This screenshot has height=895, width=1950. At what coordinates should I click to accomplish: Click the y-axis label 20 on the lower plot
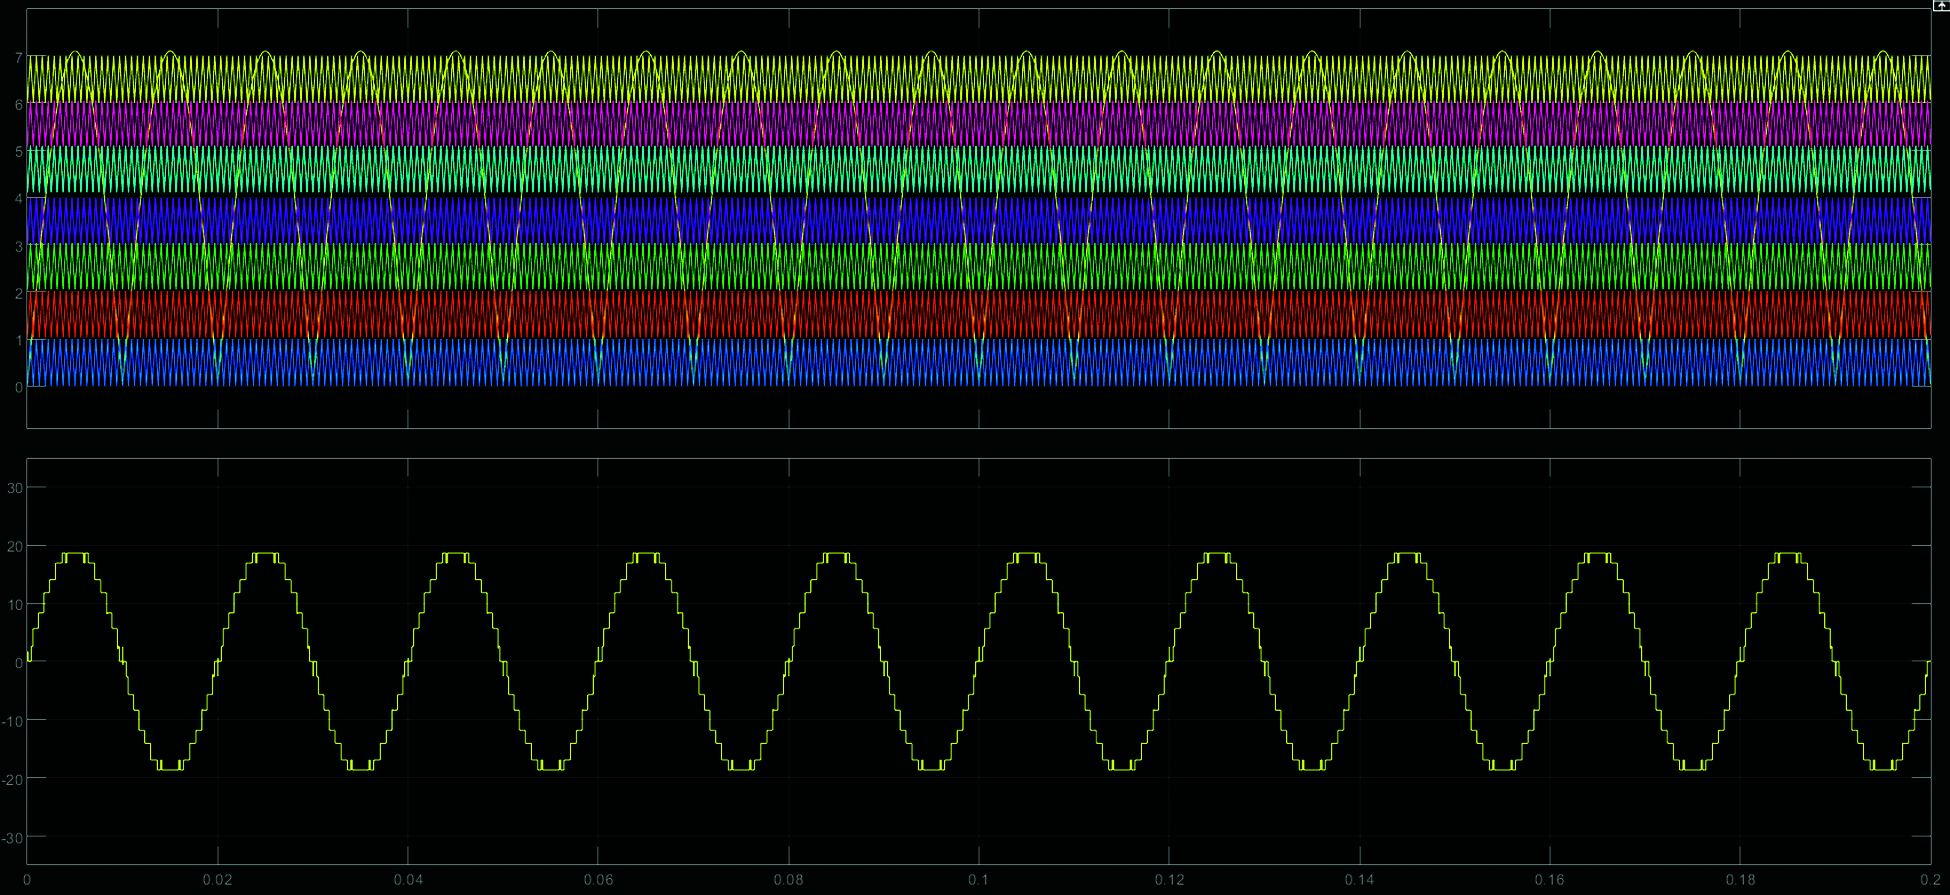tap(14, 547)
